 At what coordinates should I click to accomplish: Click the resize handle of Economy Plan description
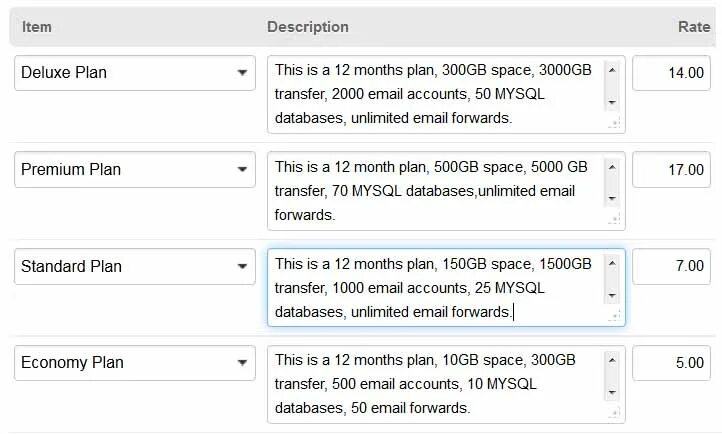coord(615,413)
